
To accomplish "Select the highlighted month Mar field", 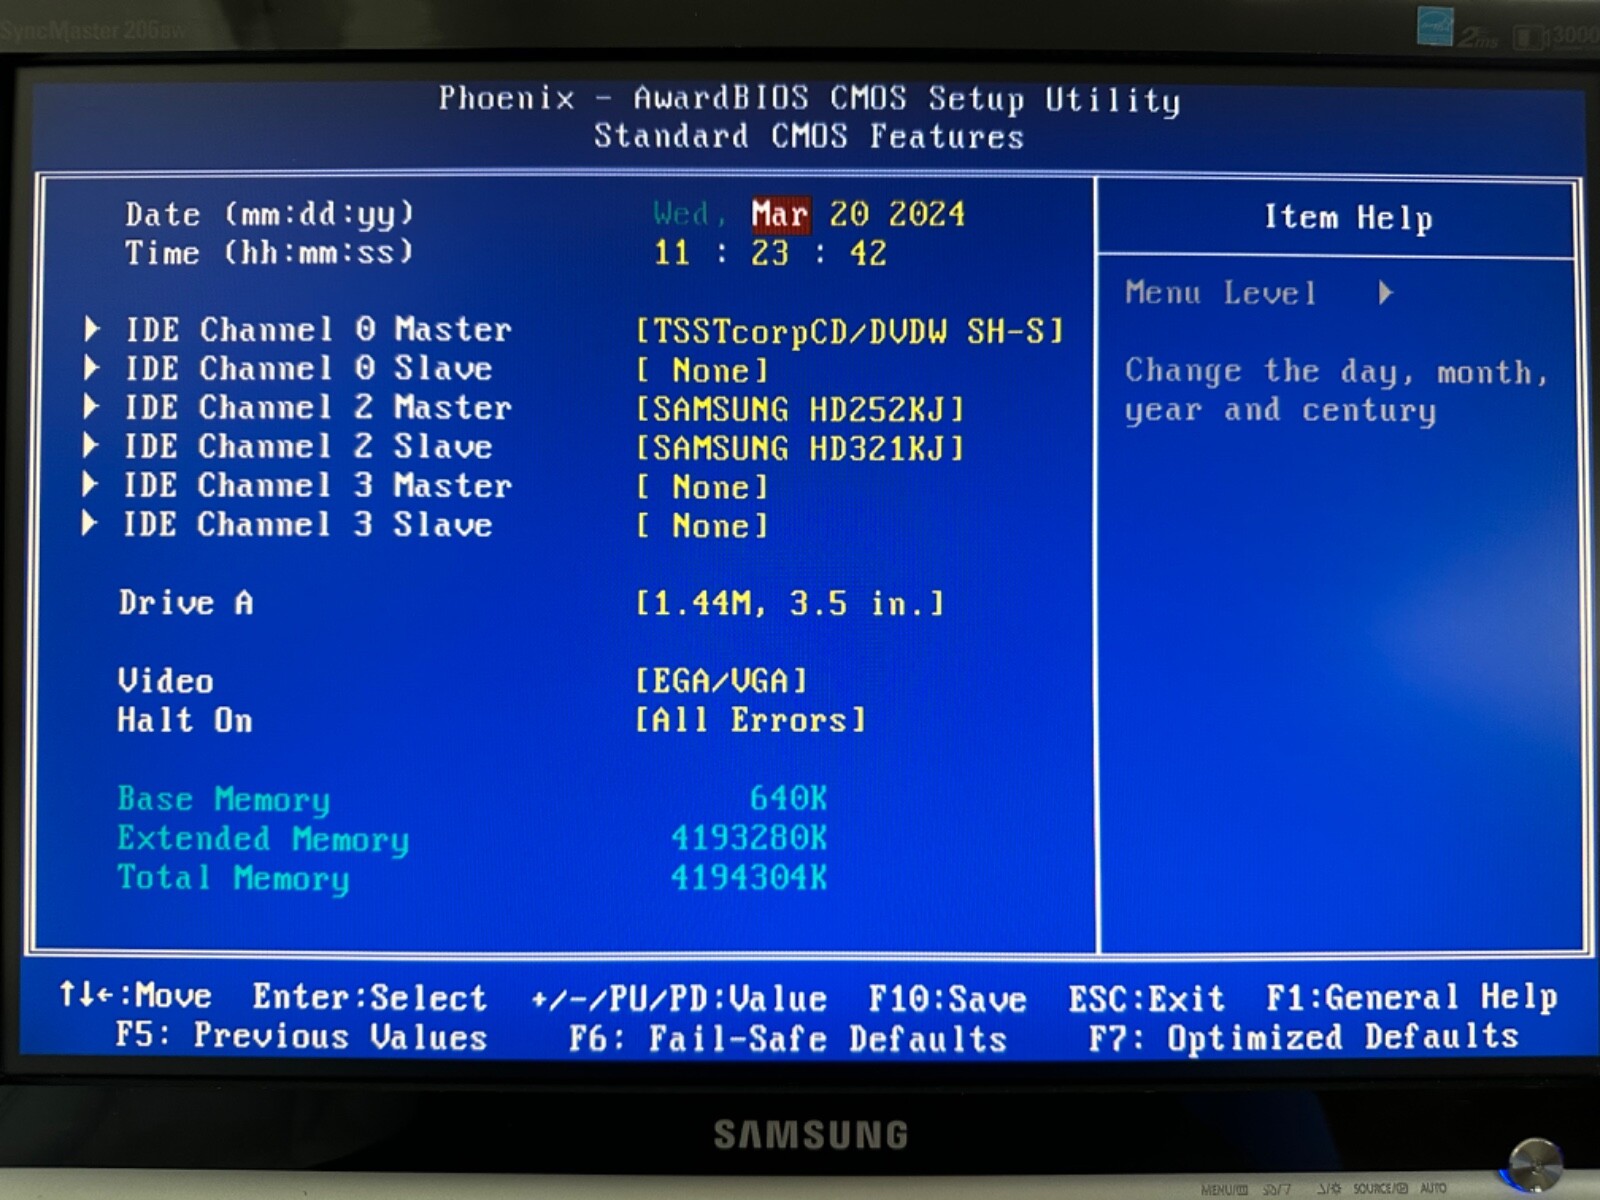I will 779,214.
